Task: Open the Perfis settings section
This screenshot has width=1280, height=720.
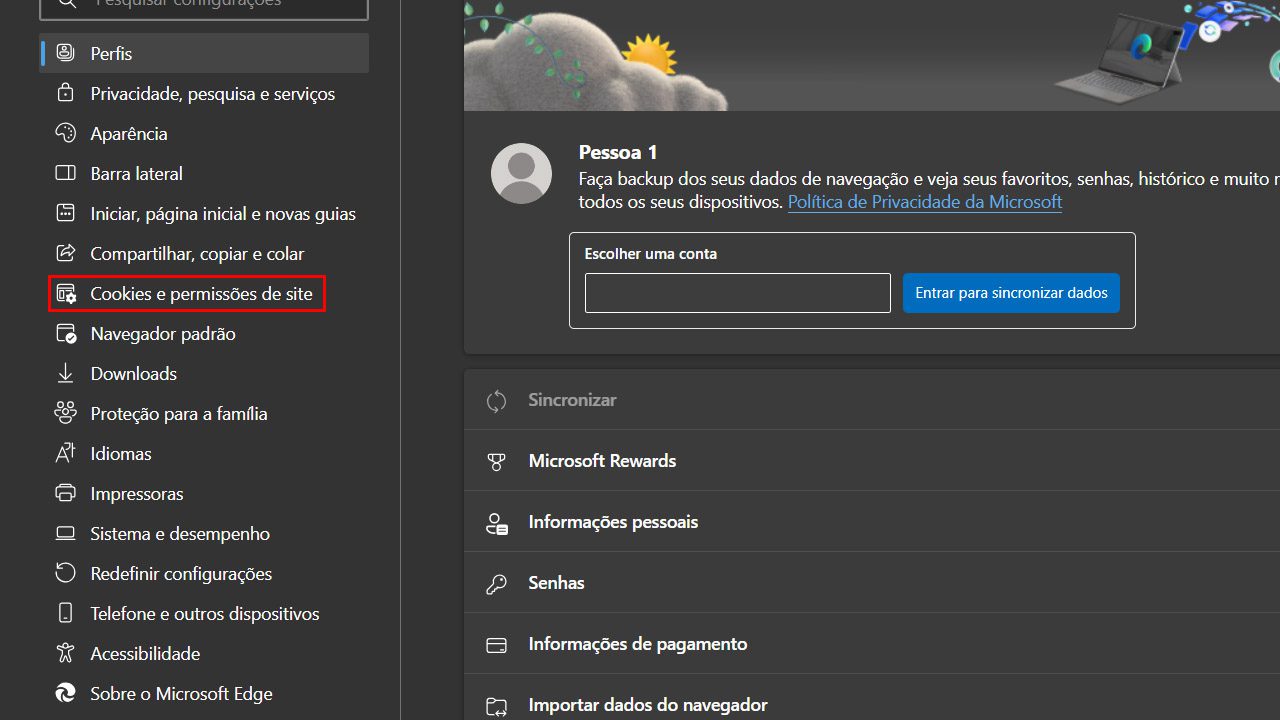Action: [204, 53]
